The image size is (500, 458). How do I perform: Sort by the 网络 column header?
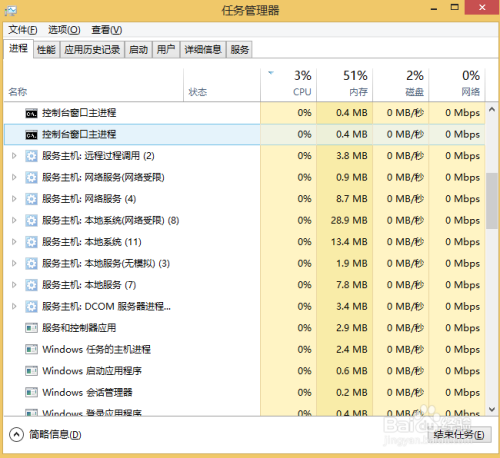click(x=457, y=85)
